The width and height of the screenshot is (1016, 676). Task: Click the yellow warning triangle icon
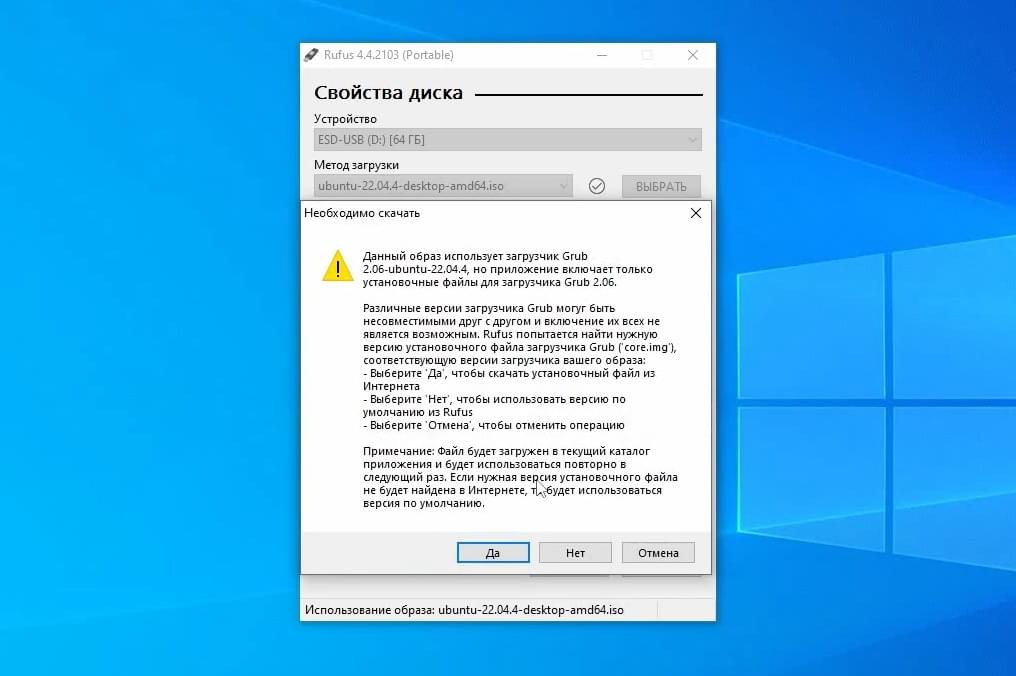(x=338, y=266)
